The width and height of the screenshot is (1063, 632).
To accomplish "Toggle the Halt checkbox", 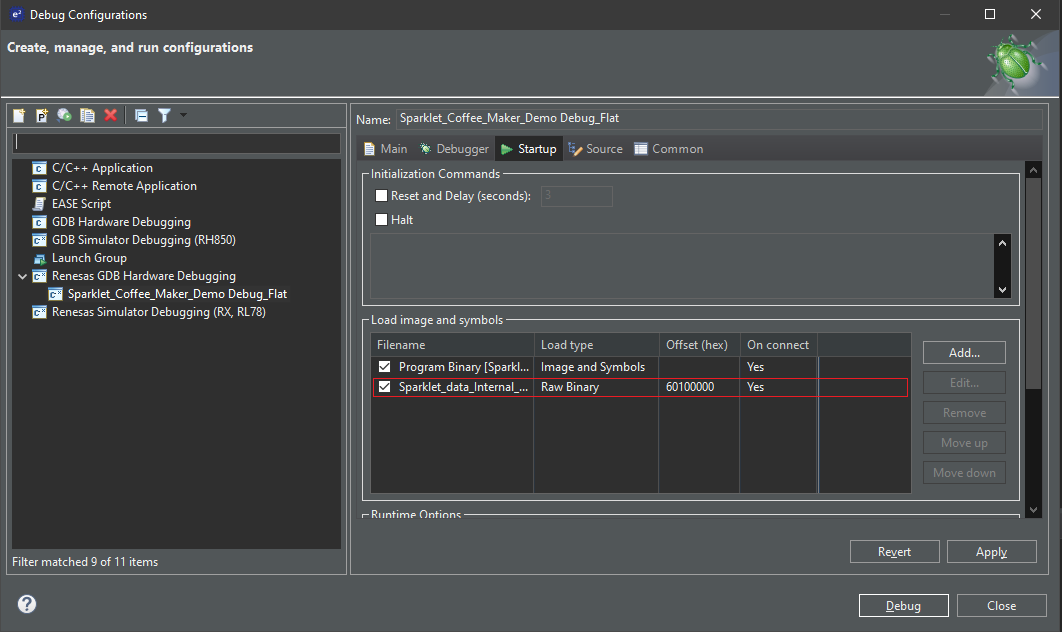I will point(381,220).
